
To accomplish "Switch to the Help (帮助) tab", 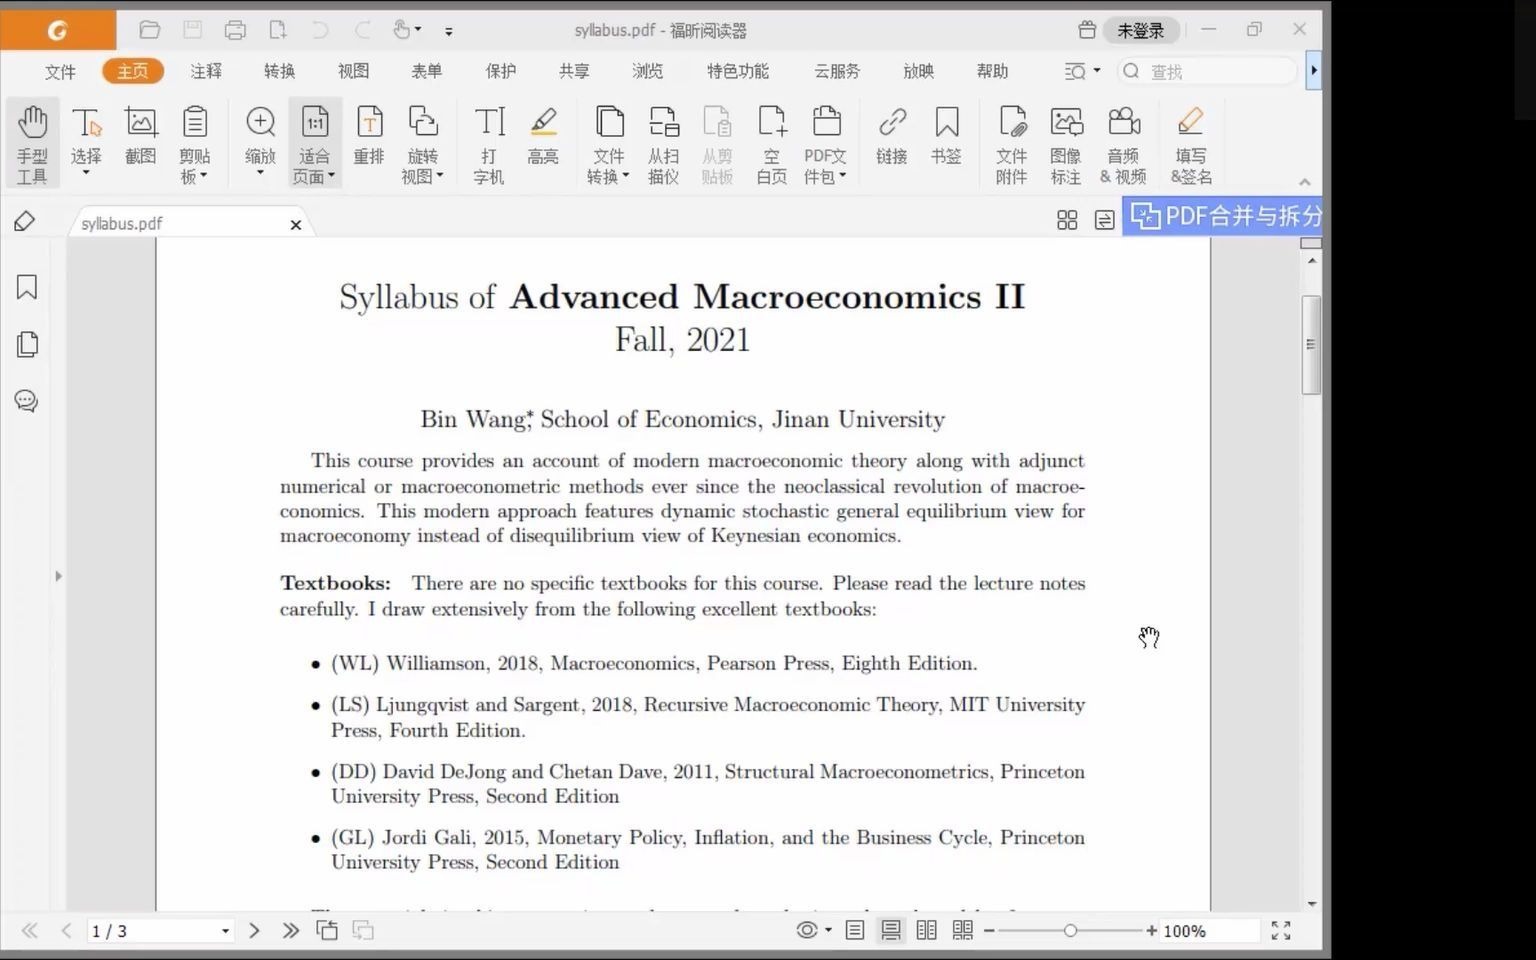I will pos(993,71).
